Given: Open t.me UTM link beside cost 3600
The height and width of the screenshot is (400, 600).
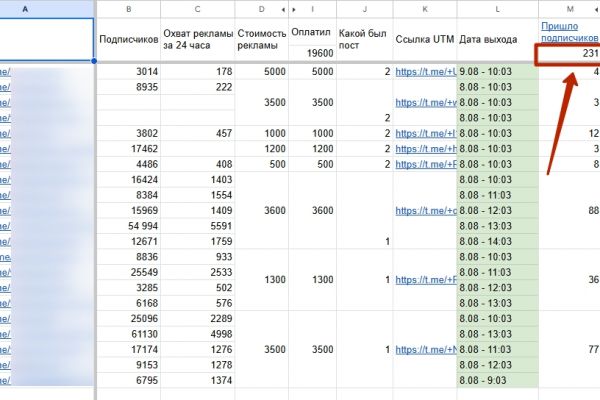Looking at the screenshot, I should 426,211.
